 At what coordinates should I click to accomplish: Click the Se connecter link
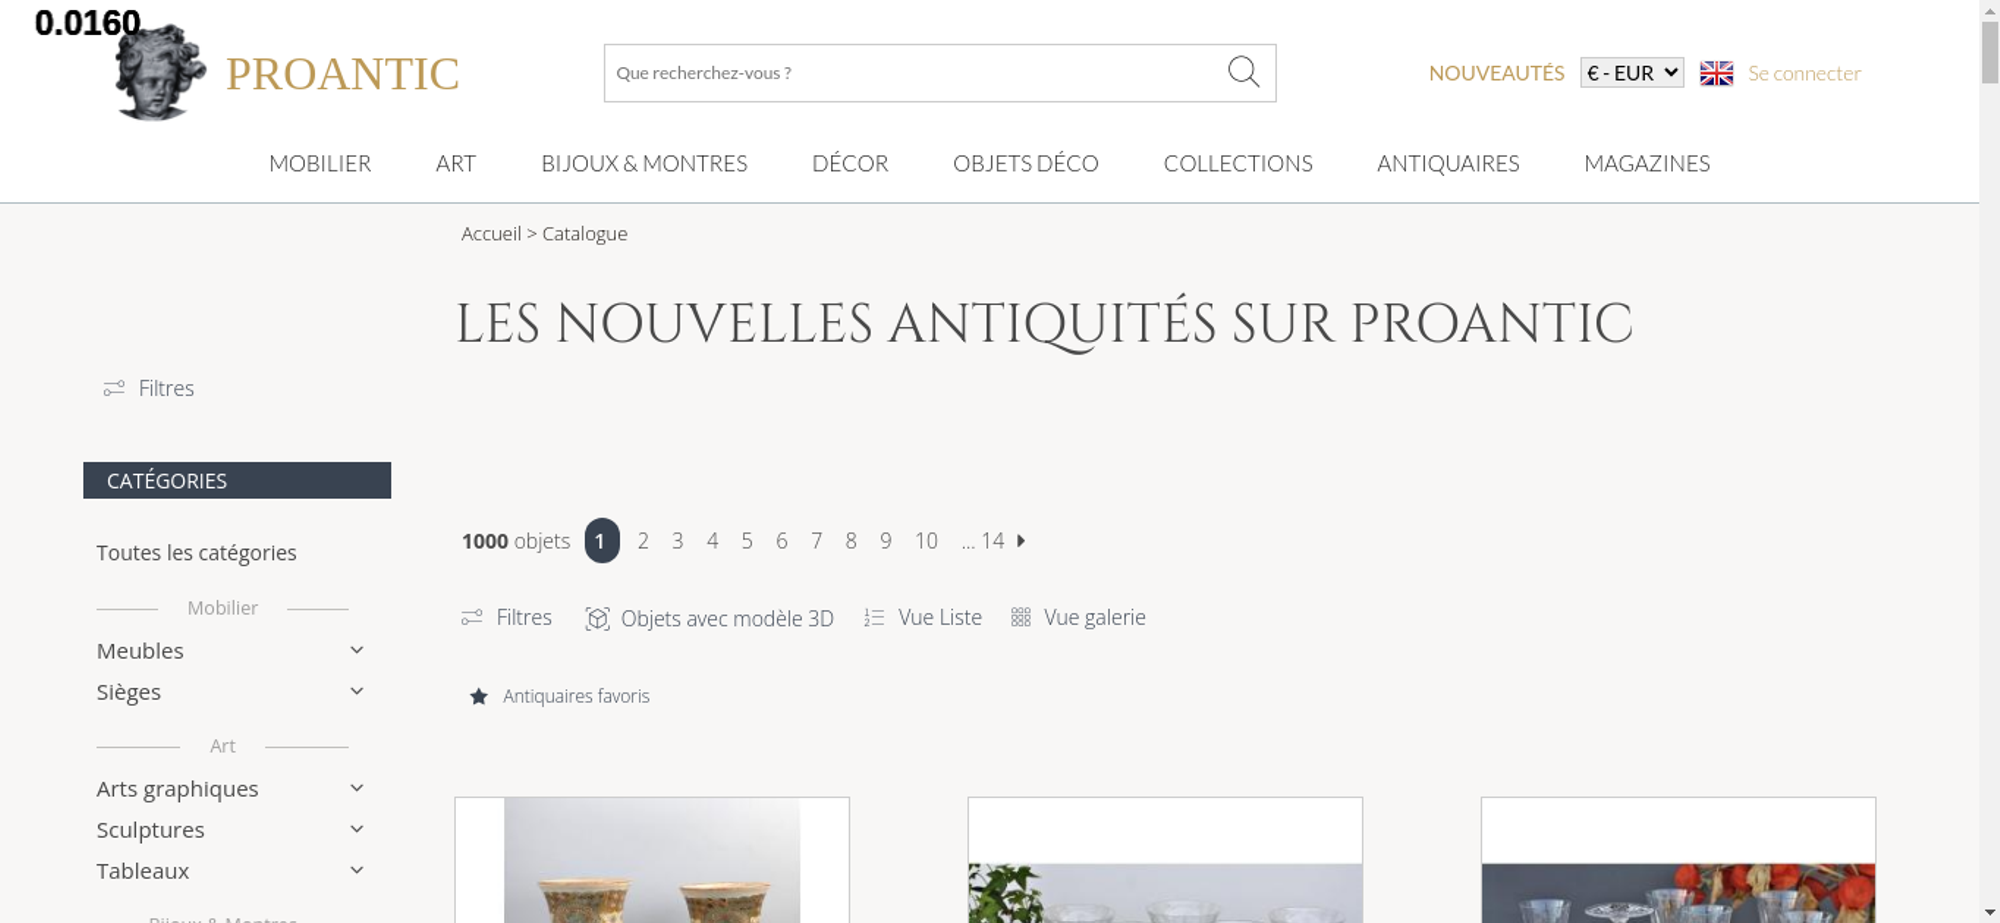tap(1804, 73)
